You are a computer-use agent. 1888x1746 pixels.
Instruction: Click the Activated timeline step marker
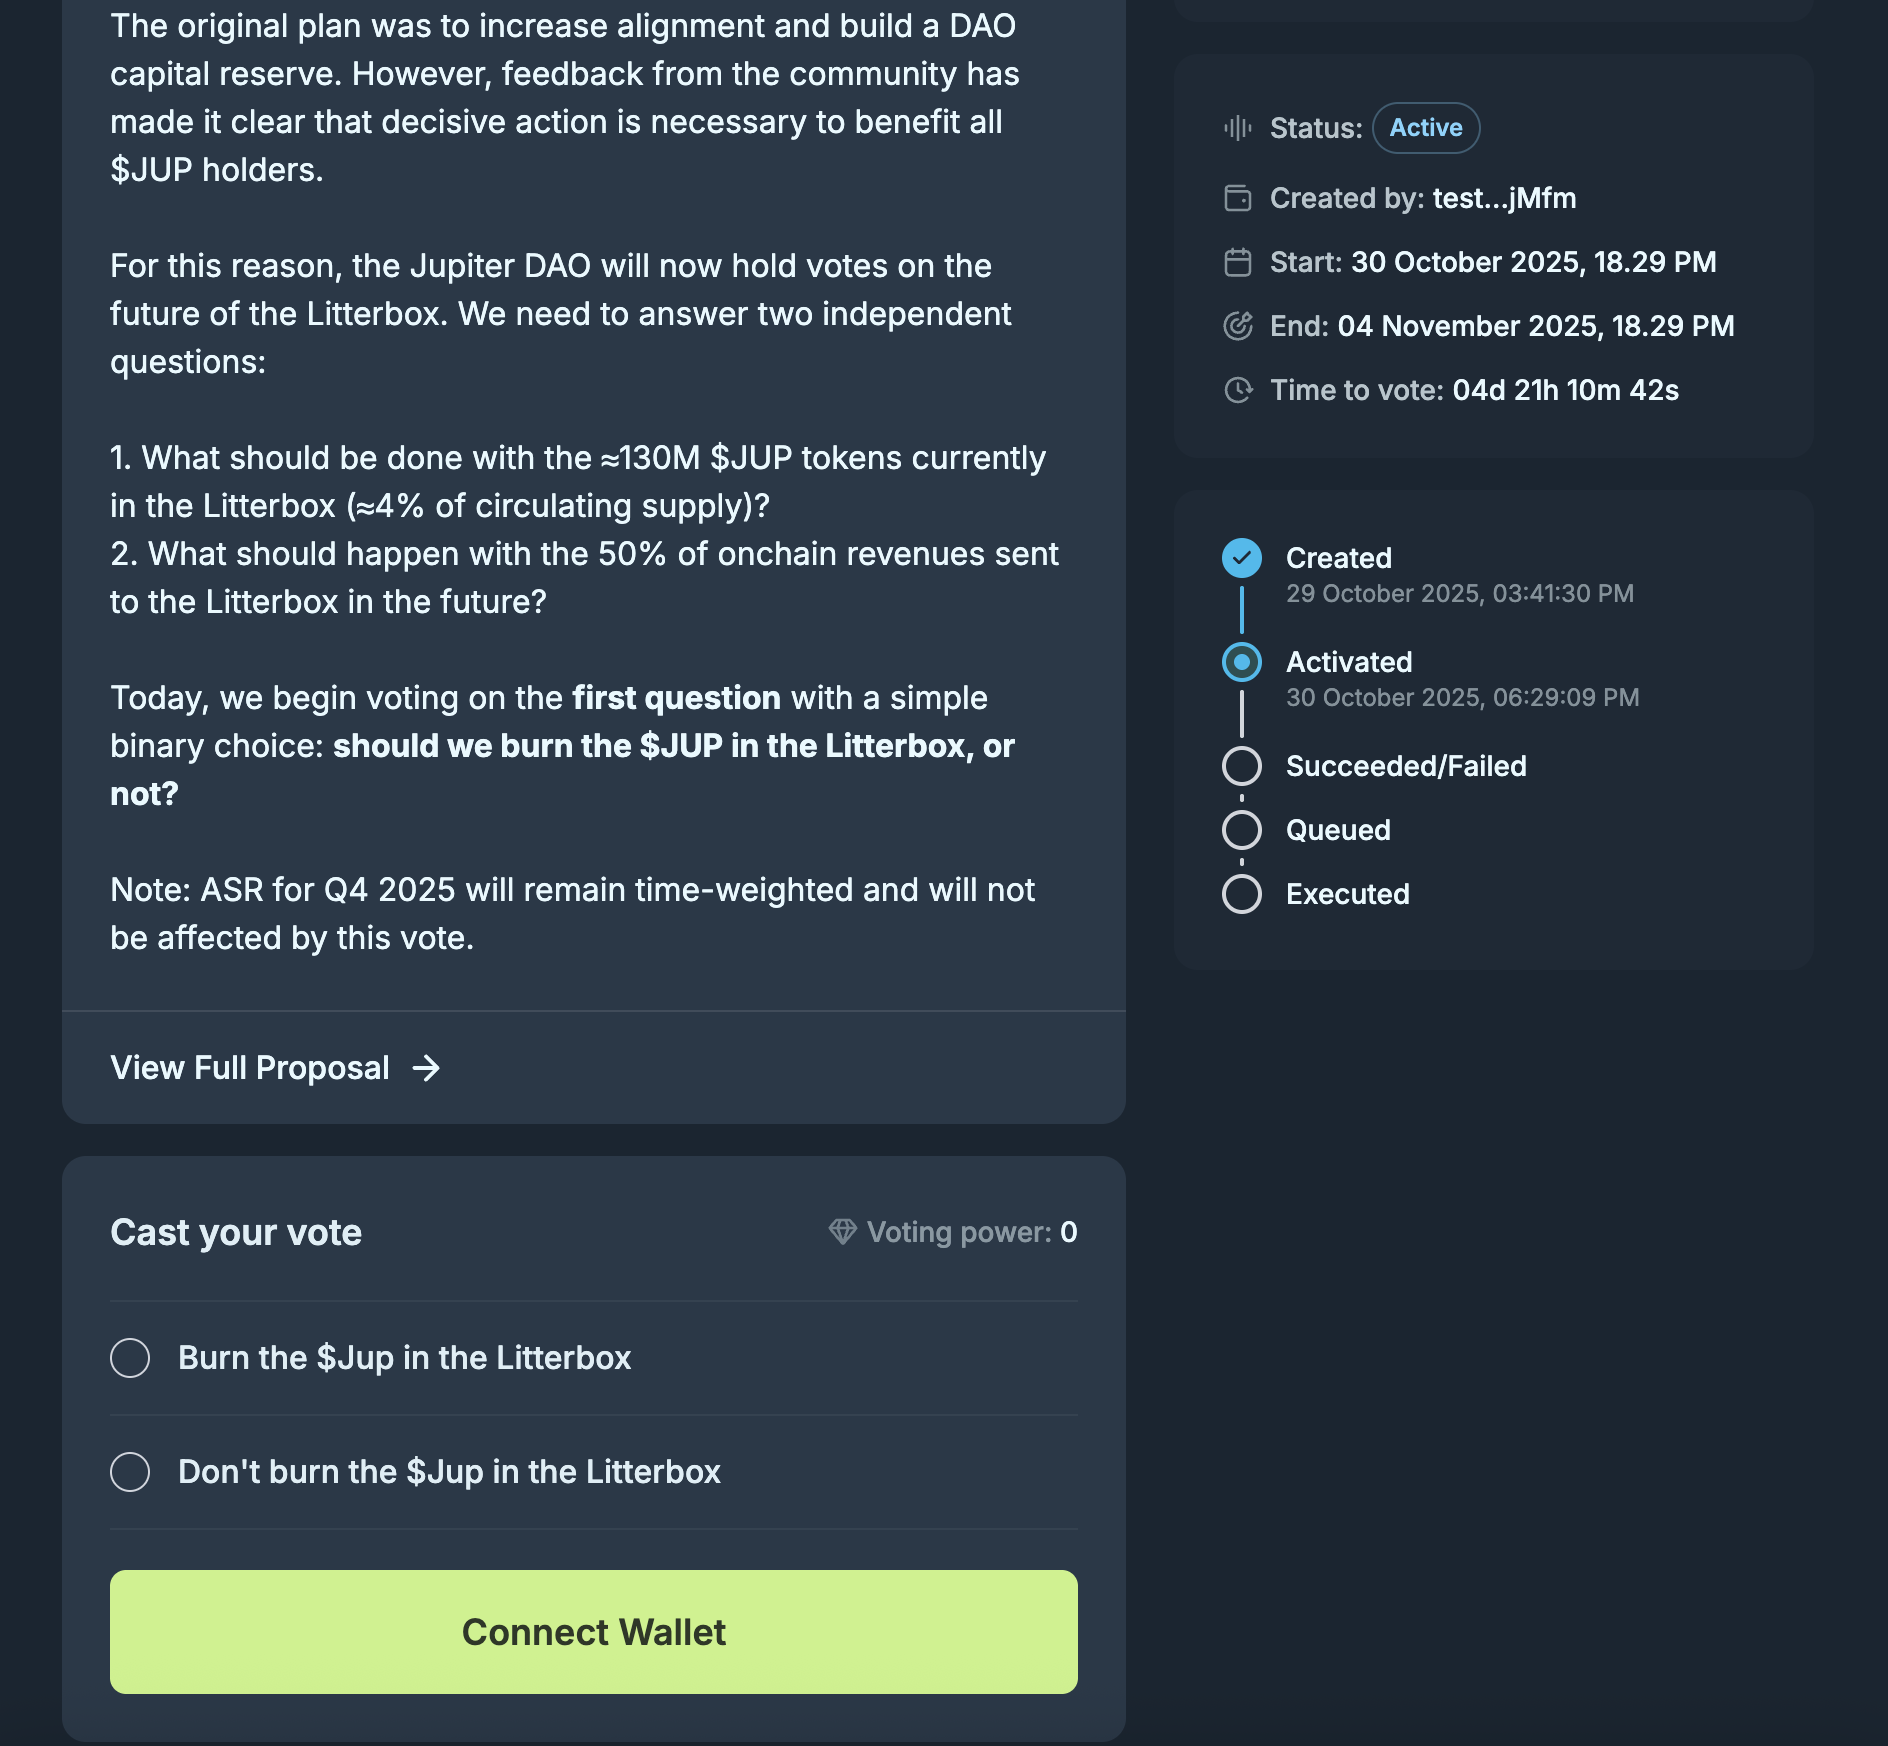(1242, 662)
